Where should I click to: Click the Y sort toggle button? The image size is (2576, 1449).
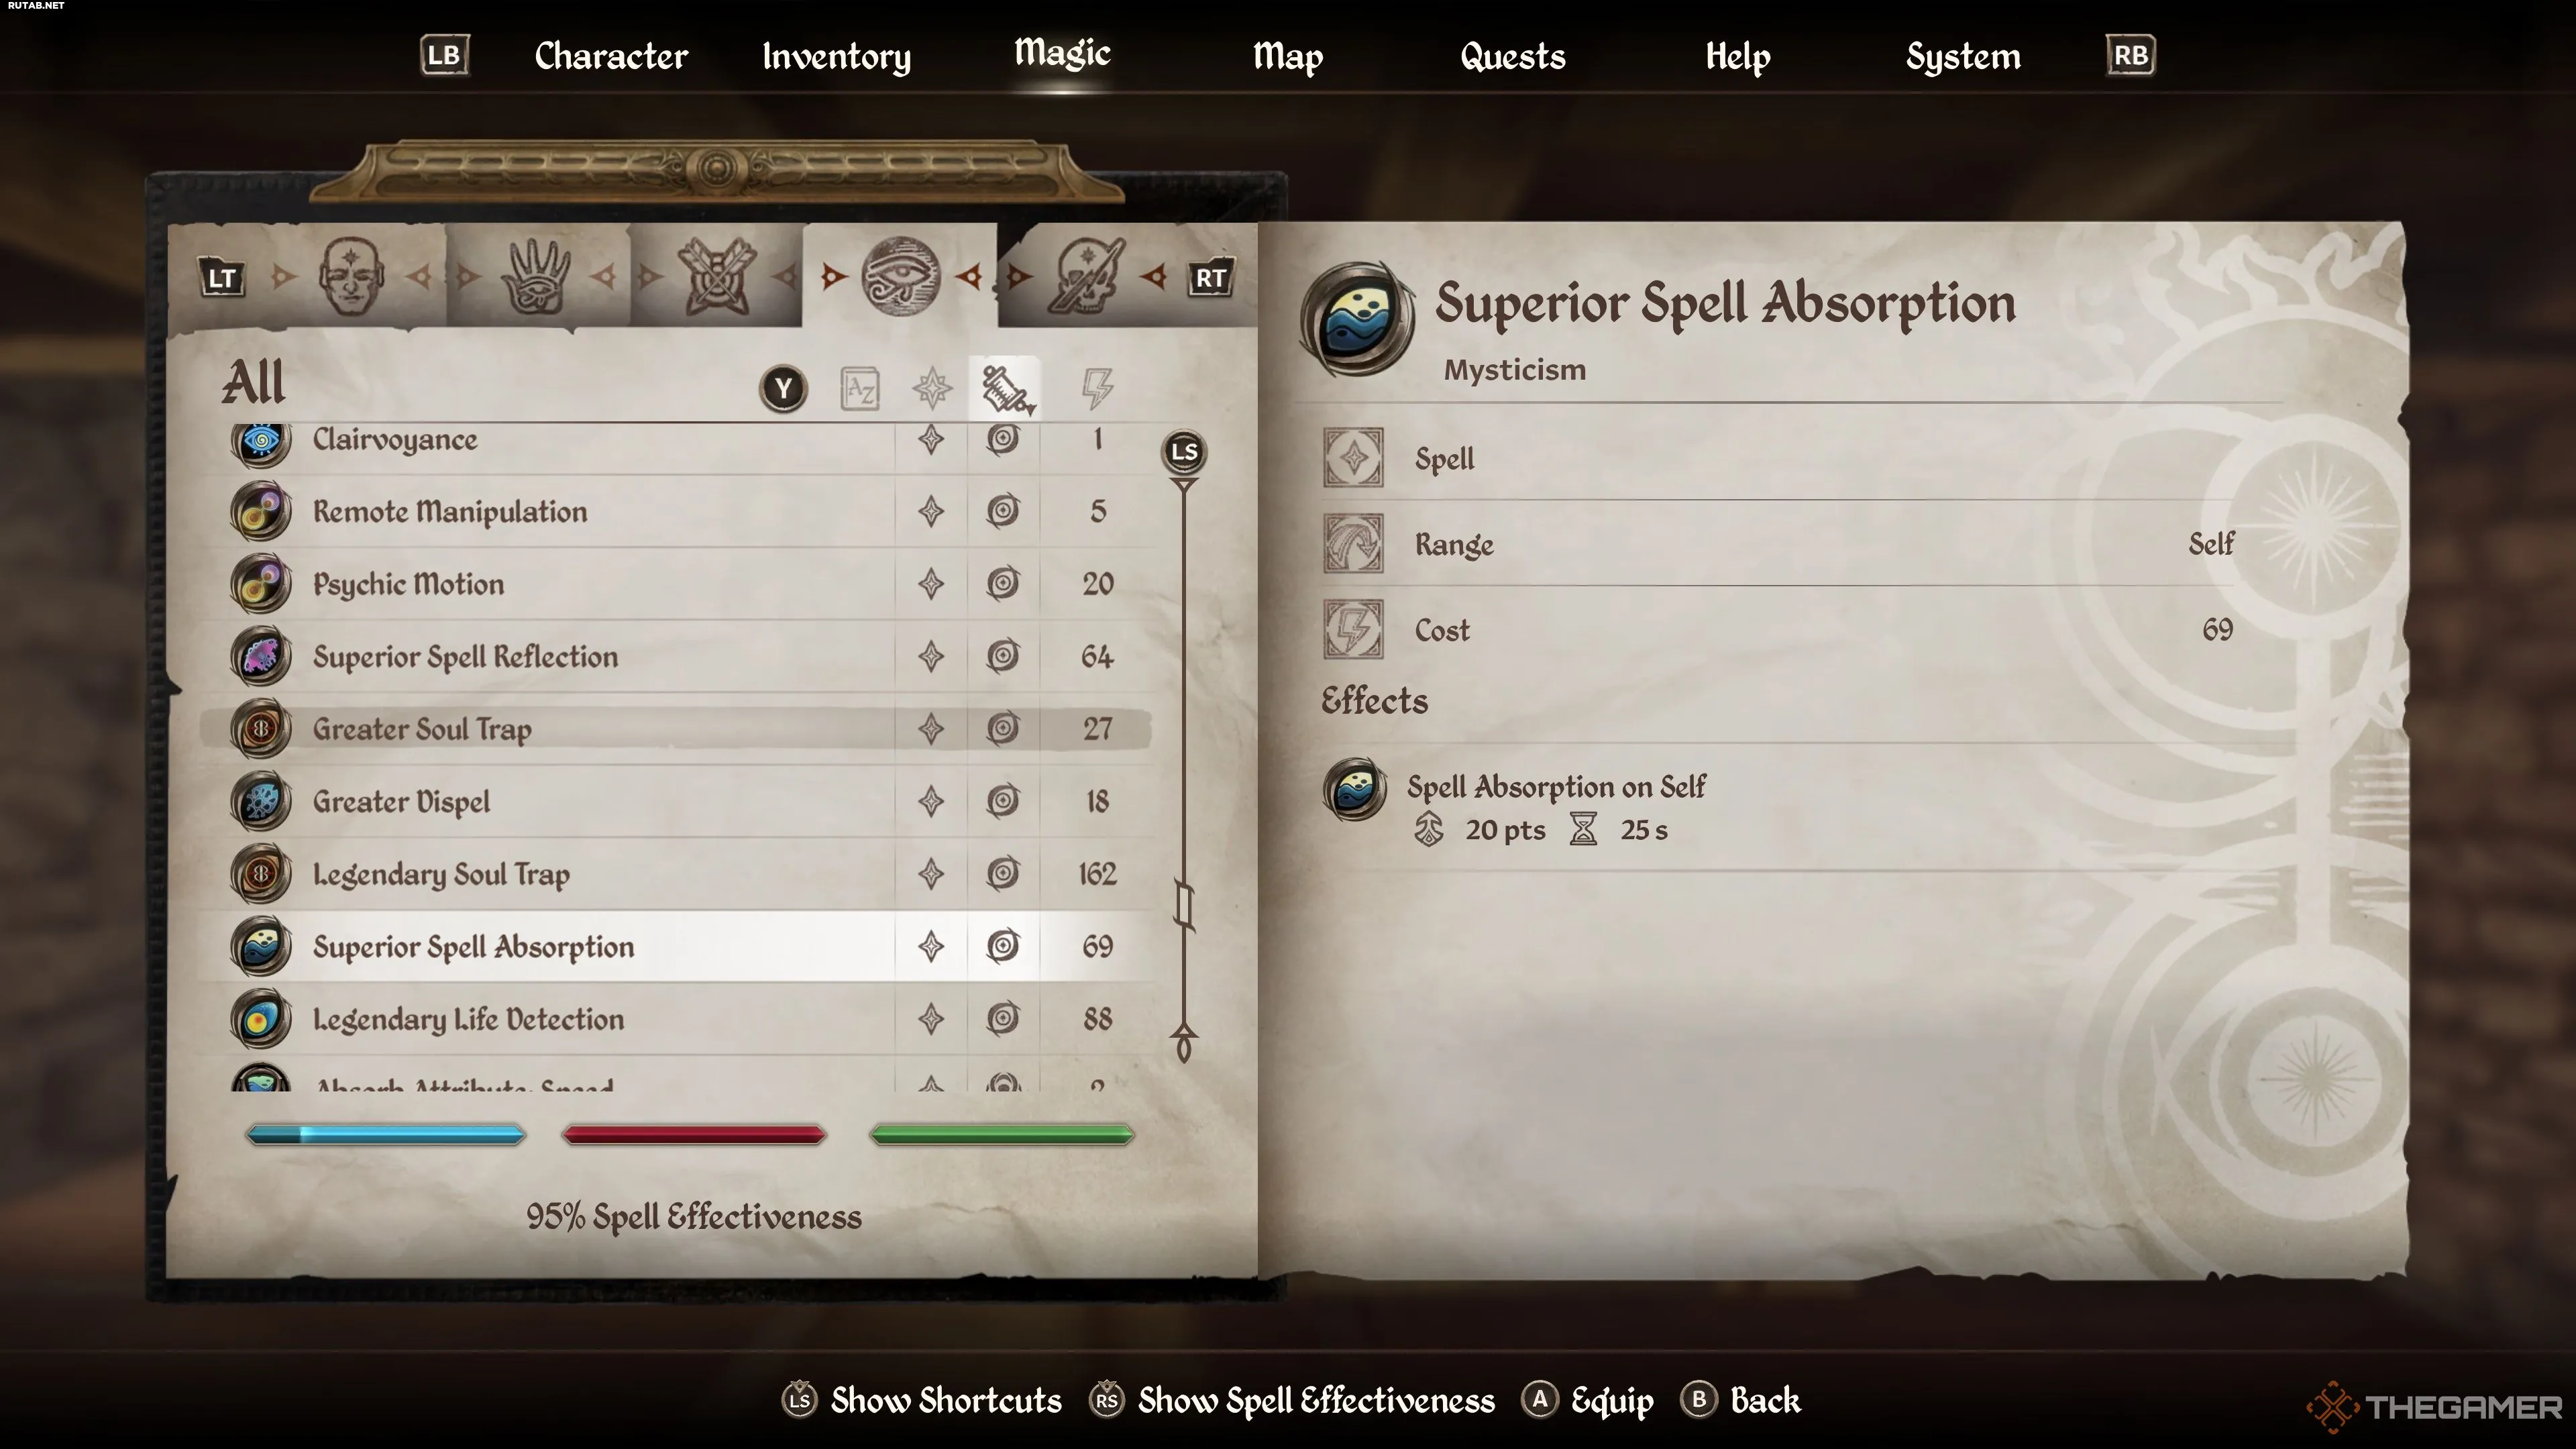click(x=784, y=389)
